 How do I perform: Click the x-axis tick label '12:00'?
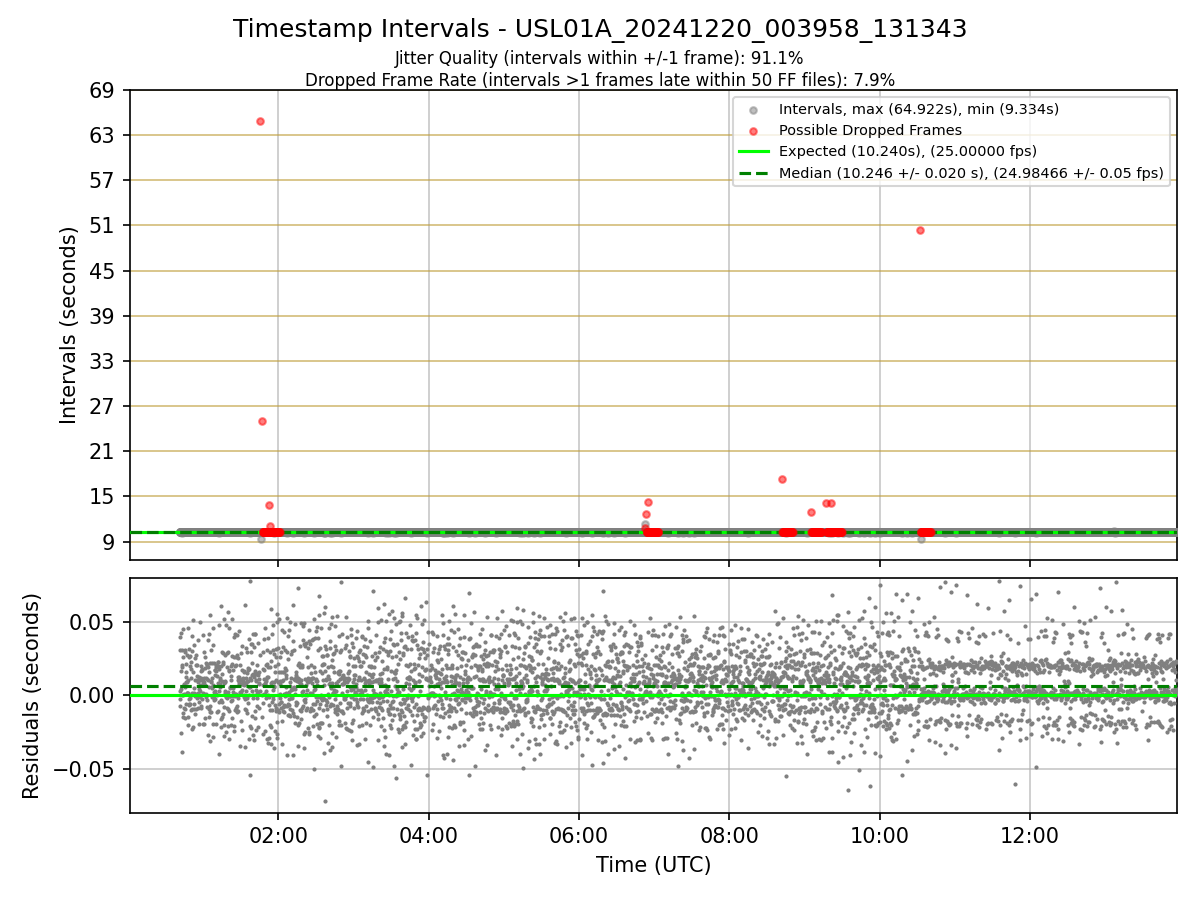(x=1030, y=836)
